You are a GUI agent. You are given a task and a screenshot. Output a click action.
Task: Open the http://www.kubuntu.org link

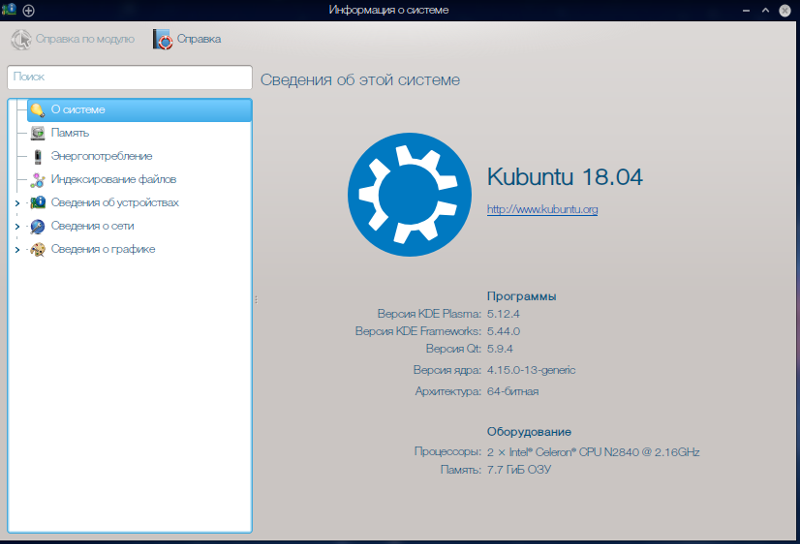[x=542, y=209]
